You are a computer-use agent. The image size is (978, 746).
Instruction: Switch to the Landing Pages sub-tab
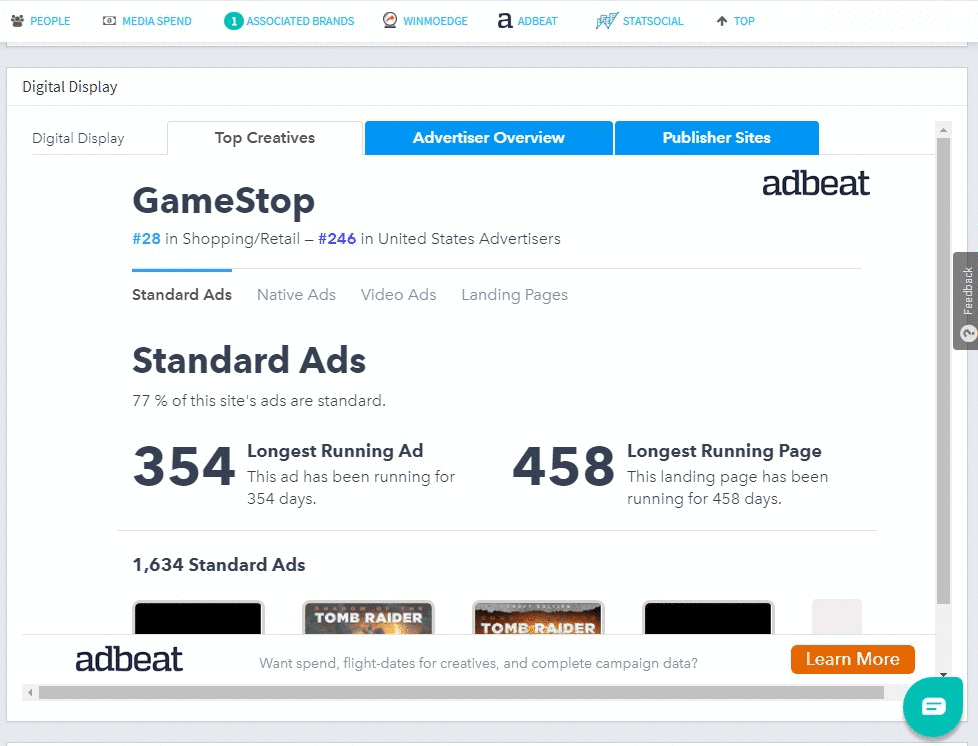click(x=515, y=294)
